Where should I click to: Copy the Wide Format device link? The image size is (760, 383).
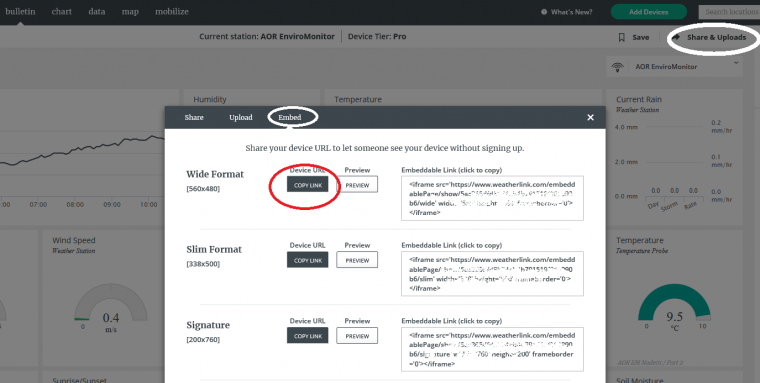tap(307, 184)
